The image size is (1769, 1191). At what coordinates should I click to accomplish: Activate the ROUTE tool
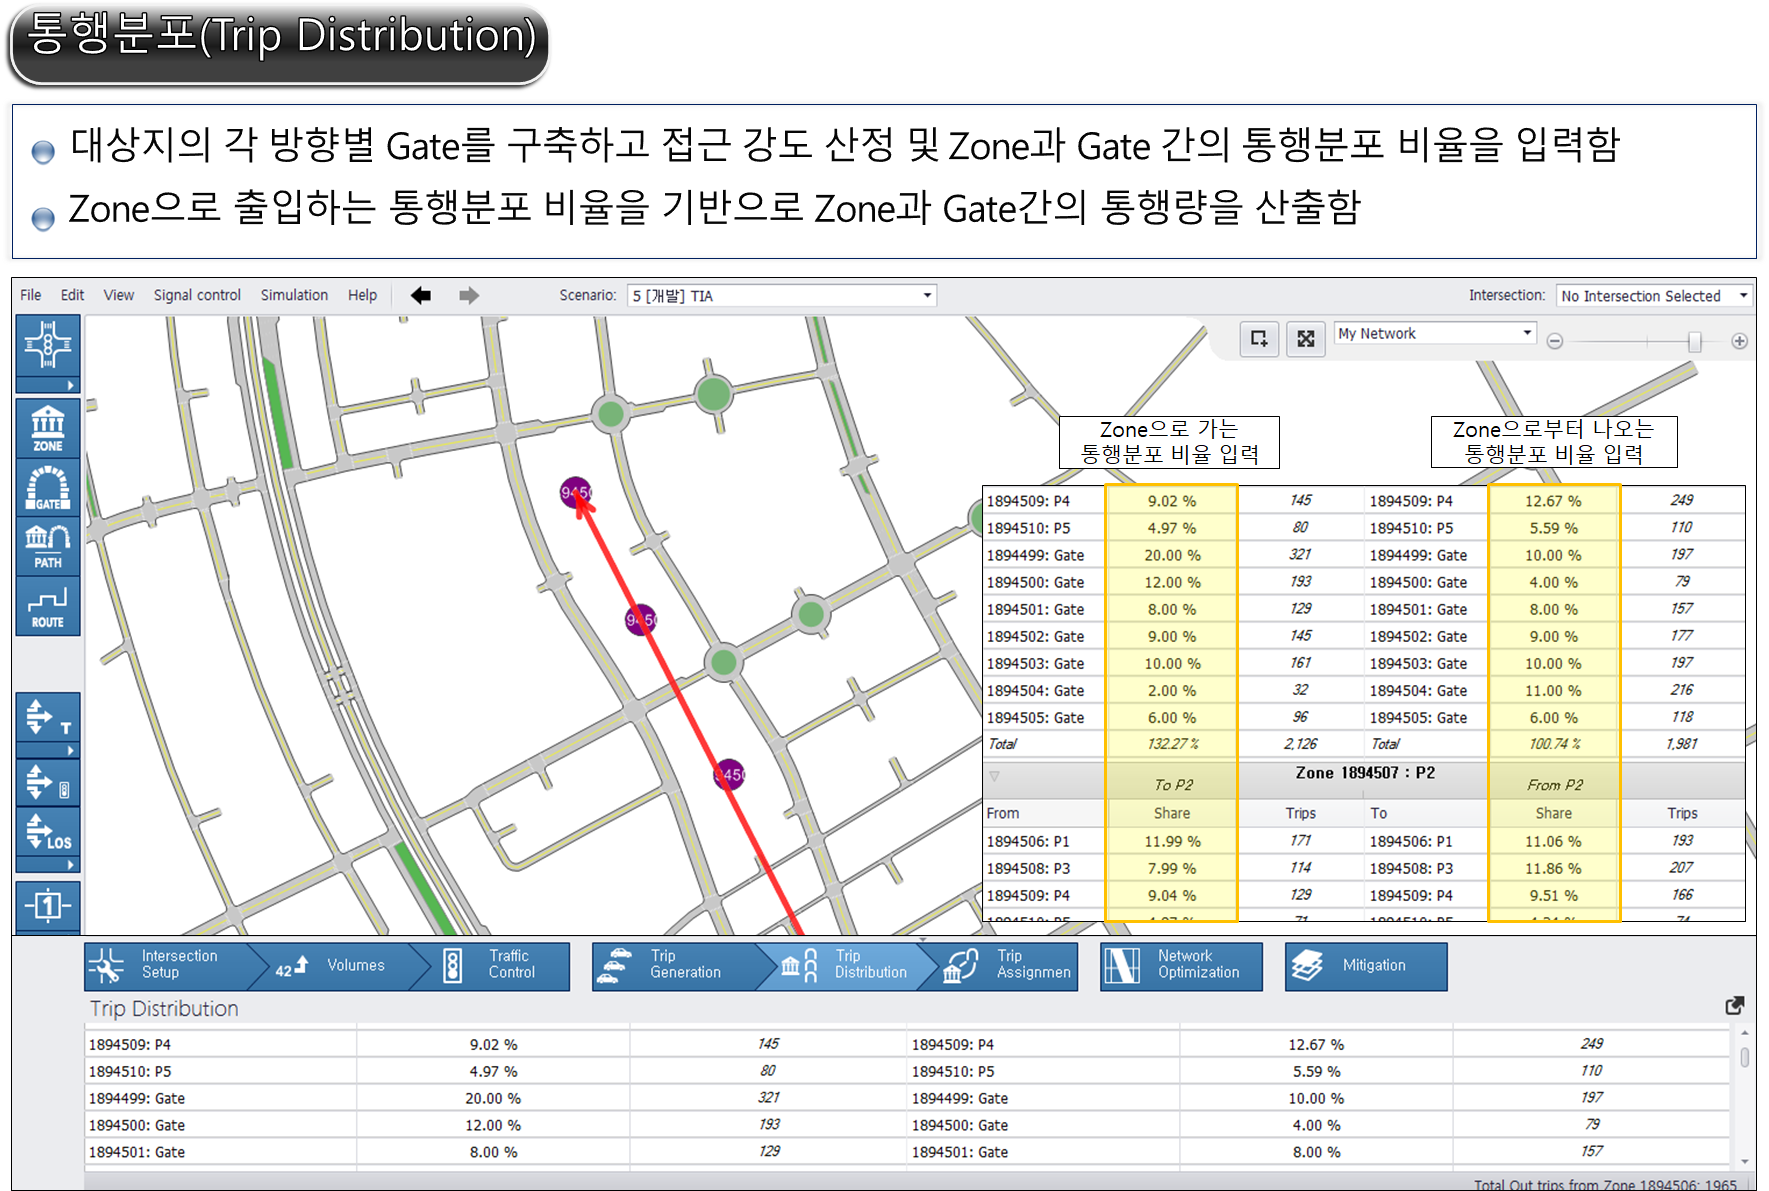[47, 606]
